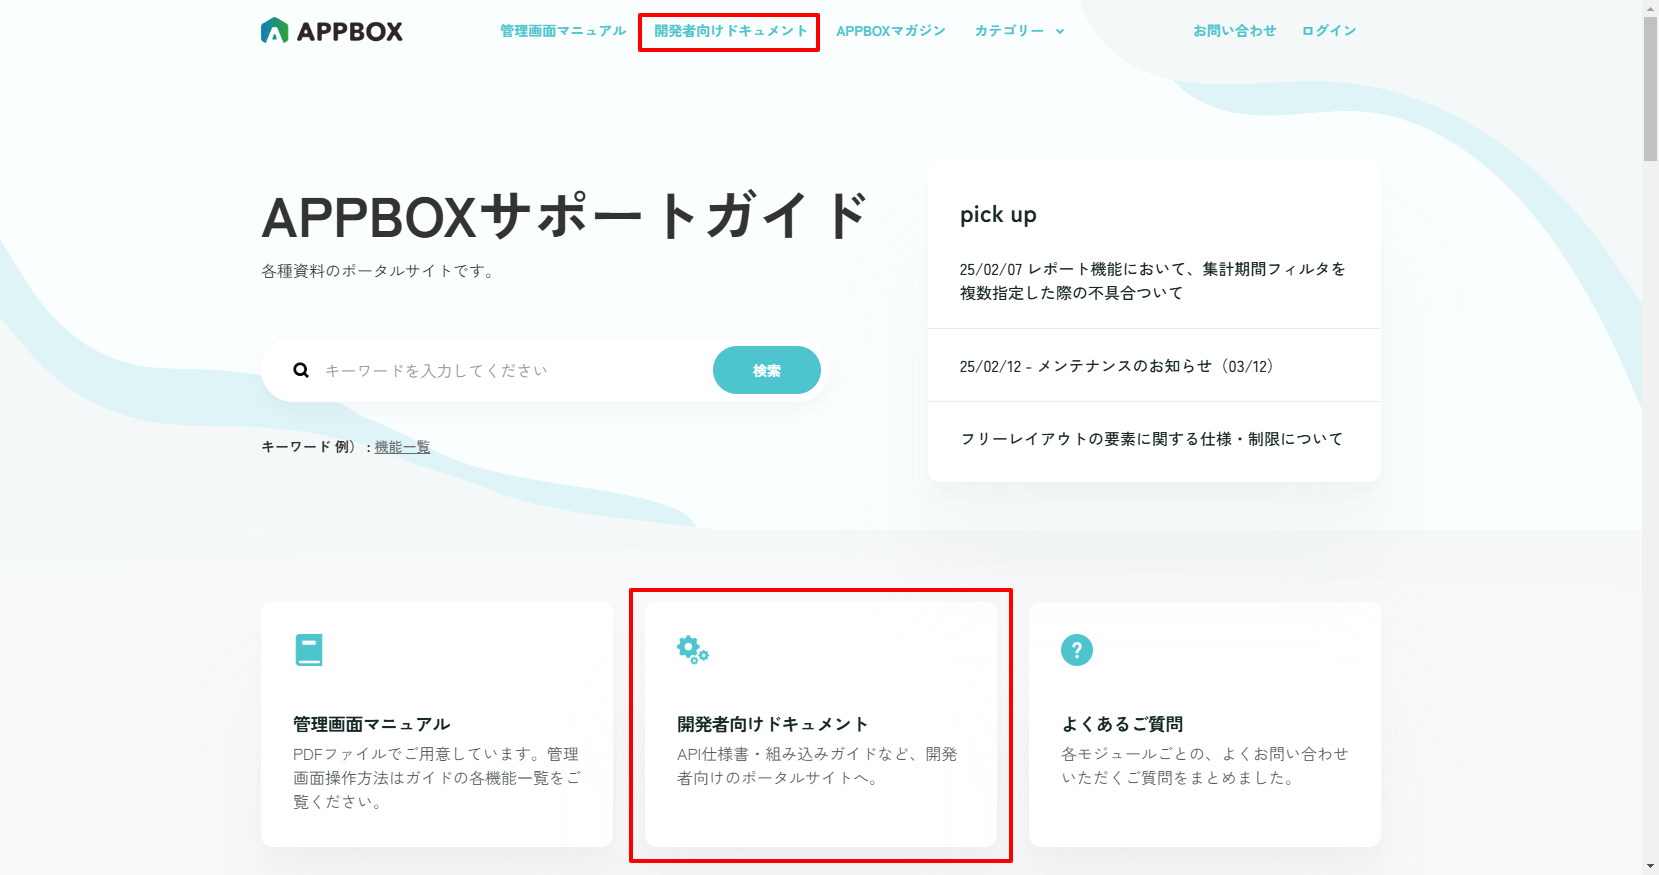Click the pick up heading
Screen dimensions: 1659x875
click(x=998, y=215)
